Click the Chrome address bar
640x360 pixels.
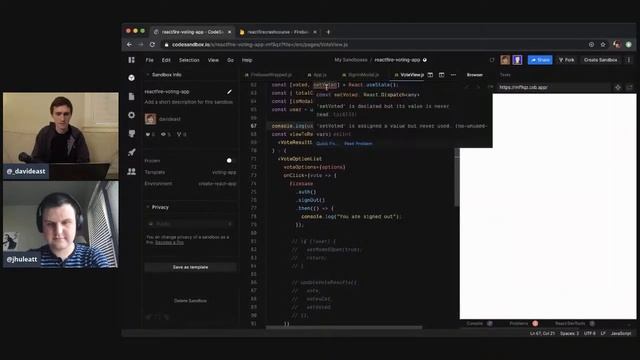click(x=376, y=44)
